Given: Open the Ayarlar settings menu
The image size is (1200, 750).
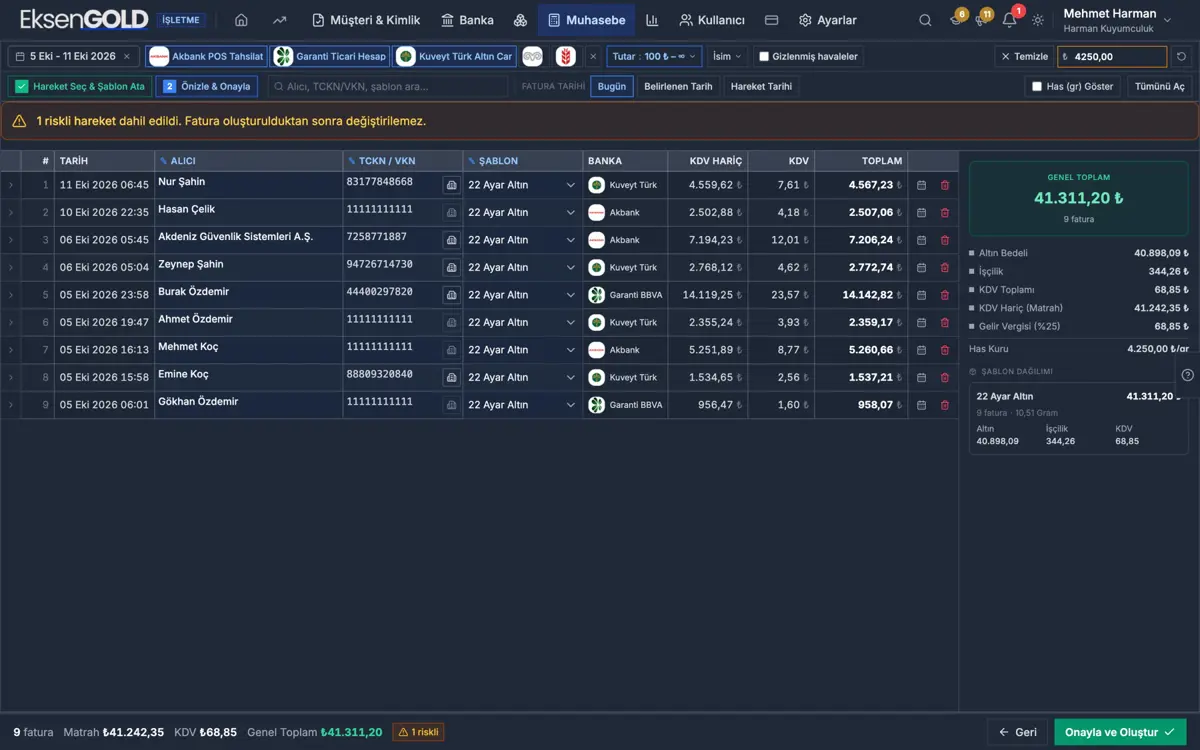Looking at the screenshot, I should tap(827, 20).
